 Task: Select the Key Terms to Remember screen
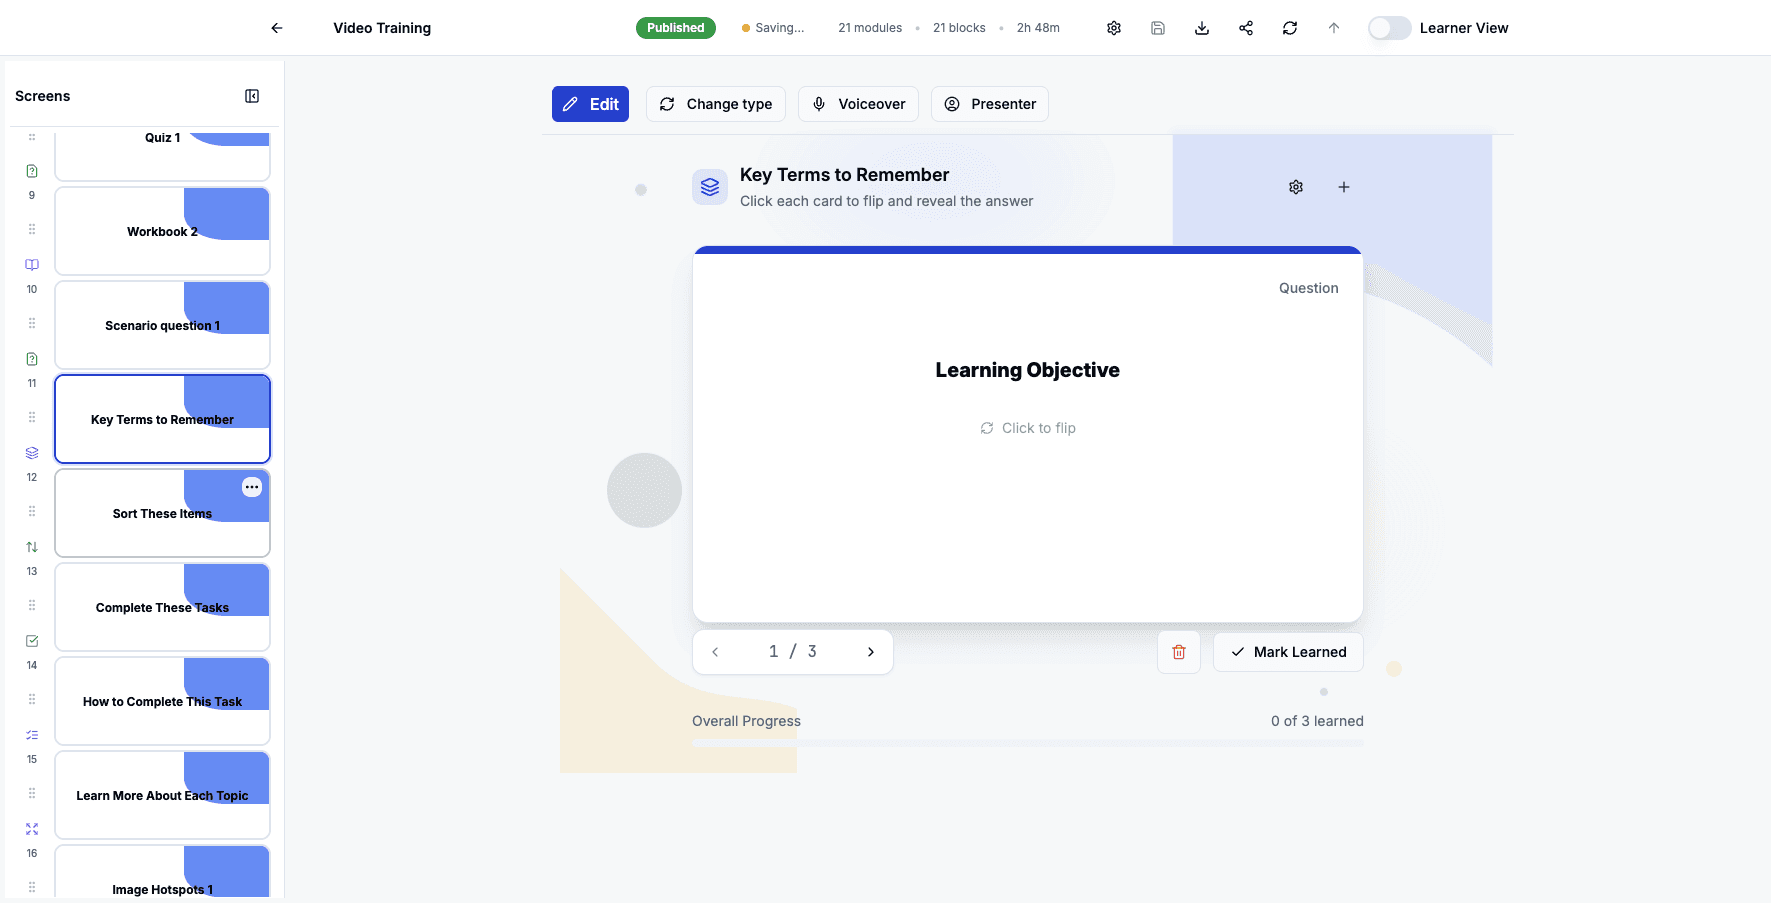point(162,419)
